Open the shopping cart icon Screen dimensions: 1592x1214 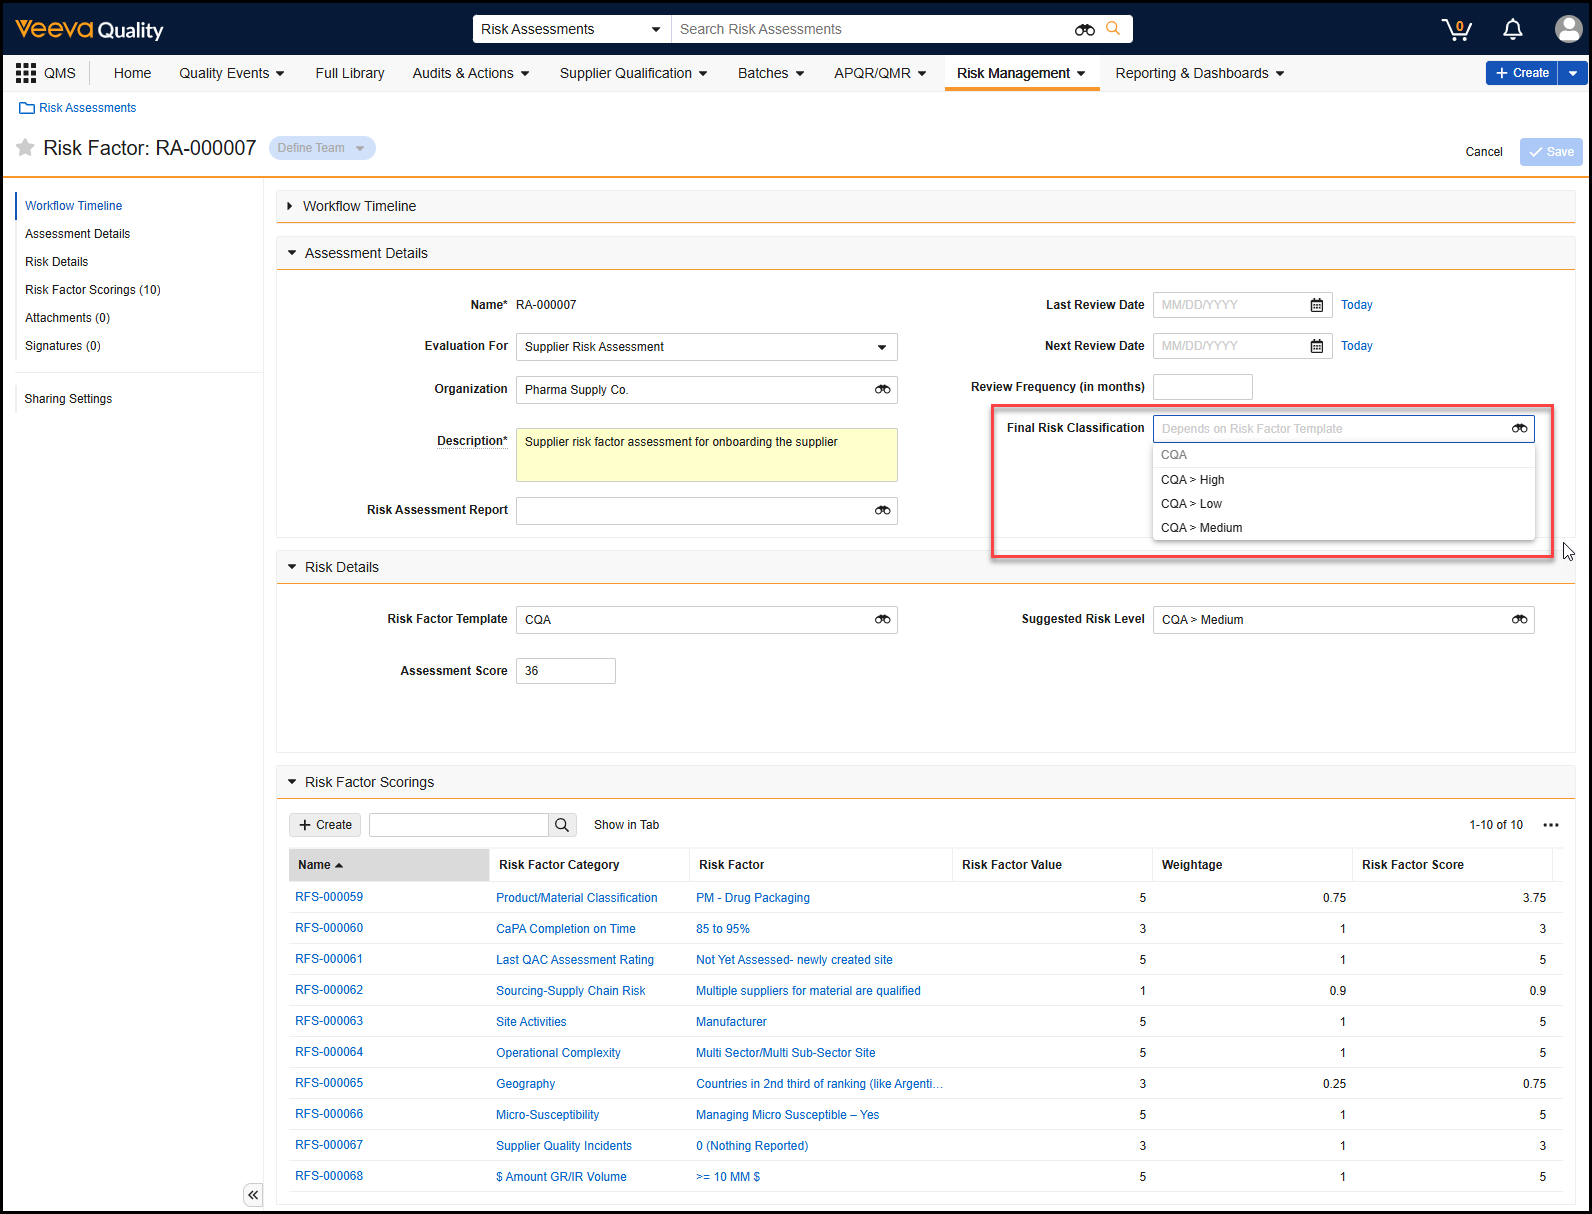click(x=1456, y=29)
